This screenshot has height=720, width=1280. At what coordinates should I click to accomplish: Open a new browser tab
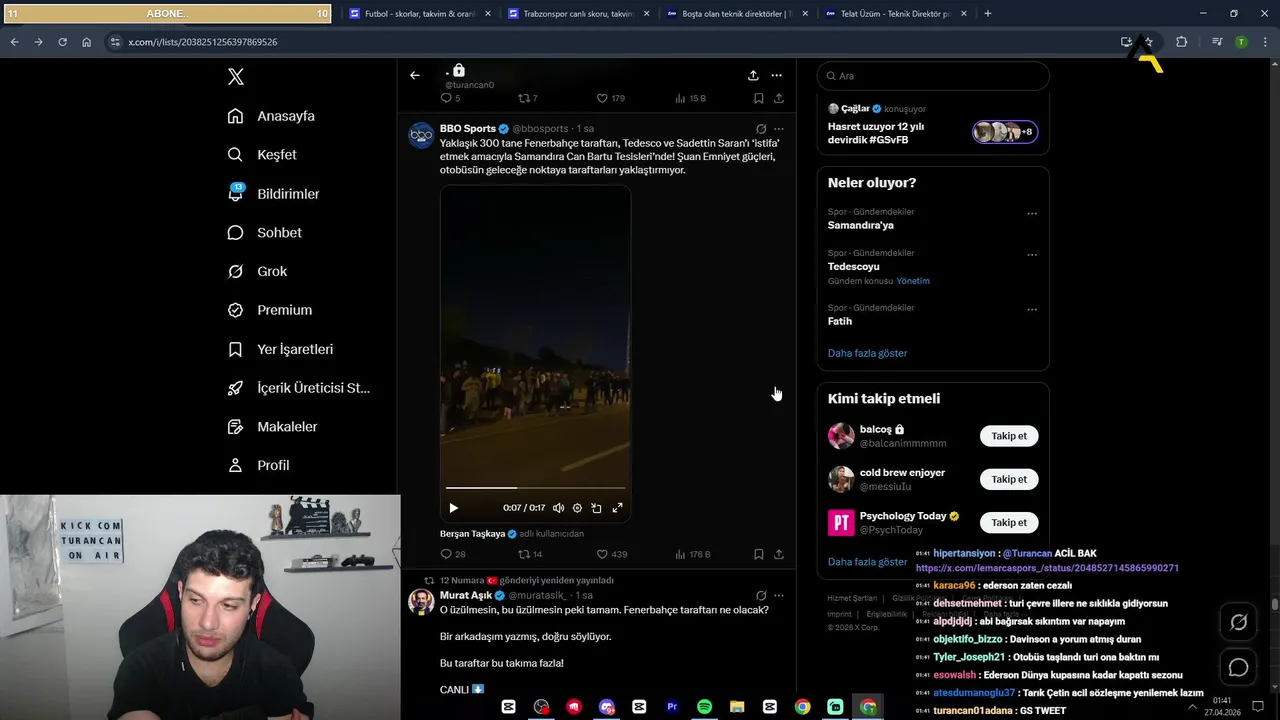point(988,14)
